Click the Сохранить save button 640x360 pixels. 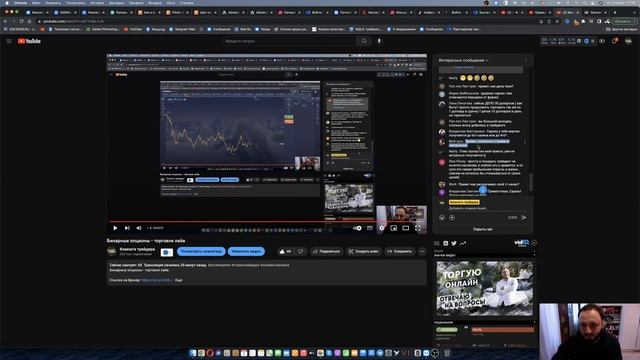pos(399,251)
